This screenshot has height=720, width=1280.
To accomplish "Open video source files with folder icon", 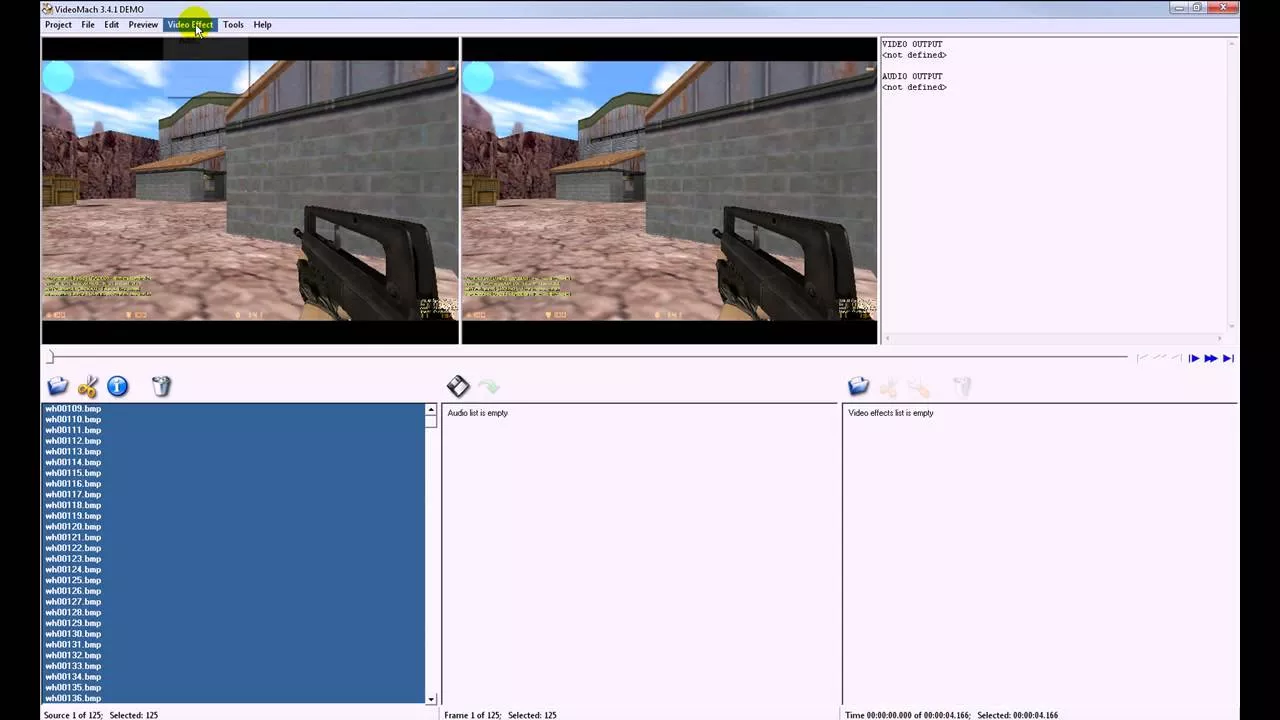I will (58, 386).
